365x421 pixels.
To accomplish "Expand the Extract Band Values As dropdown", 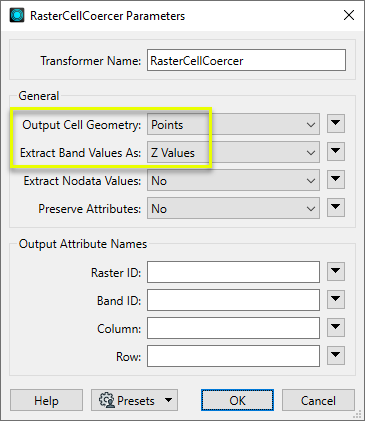I will 233,152.
